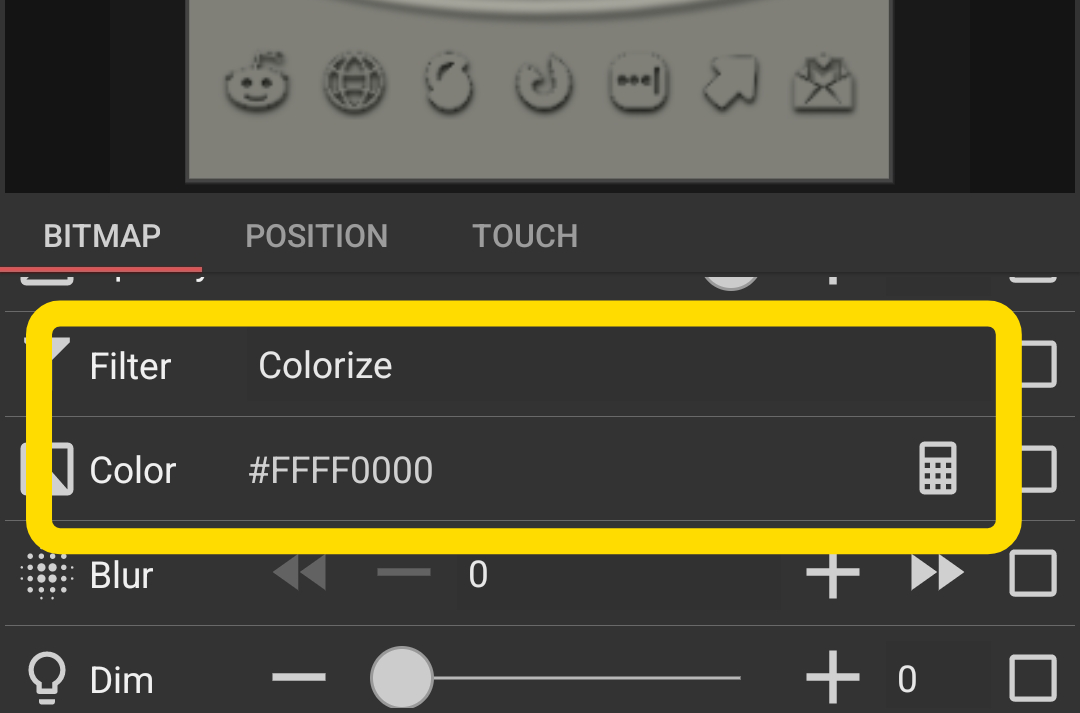Click the Dim slider handle
The height and width of the screenshot is (713, 1080).
[x=402, y=678]
